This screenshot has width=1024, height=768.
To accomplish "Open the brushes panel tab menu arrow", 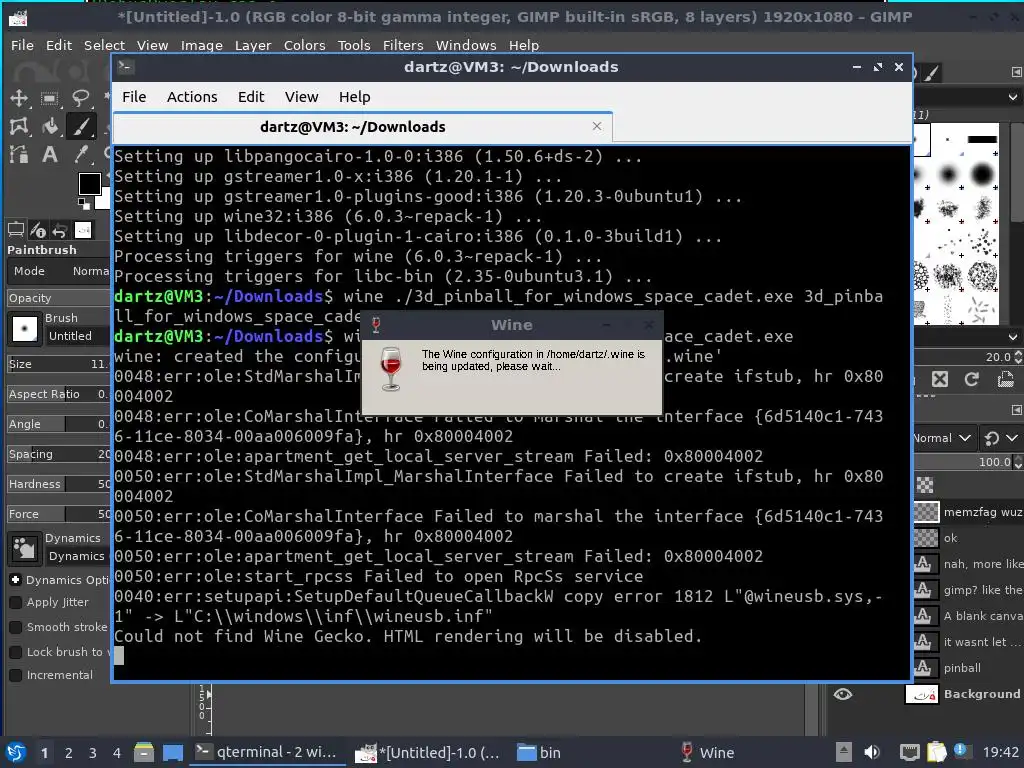I will [1016, 72].
